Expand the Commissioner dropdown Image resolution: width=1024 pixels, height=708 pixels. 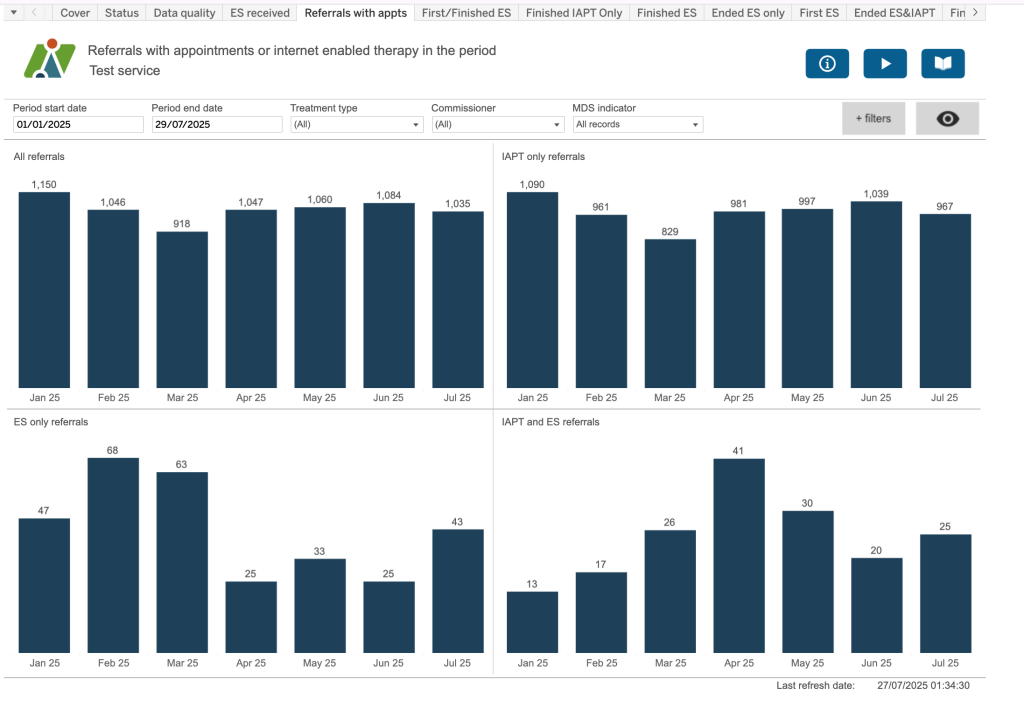click(497, 125)
